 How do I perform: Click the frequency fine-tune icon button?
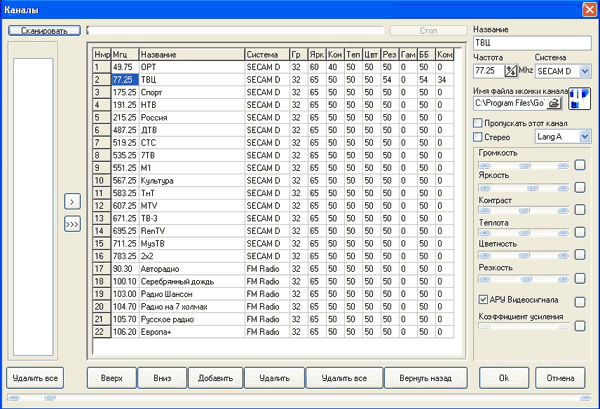pos(511,71)
